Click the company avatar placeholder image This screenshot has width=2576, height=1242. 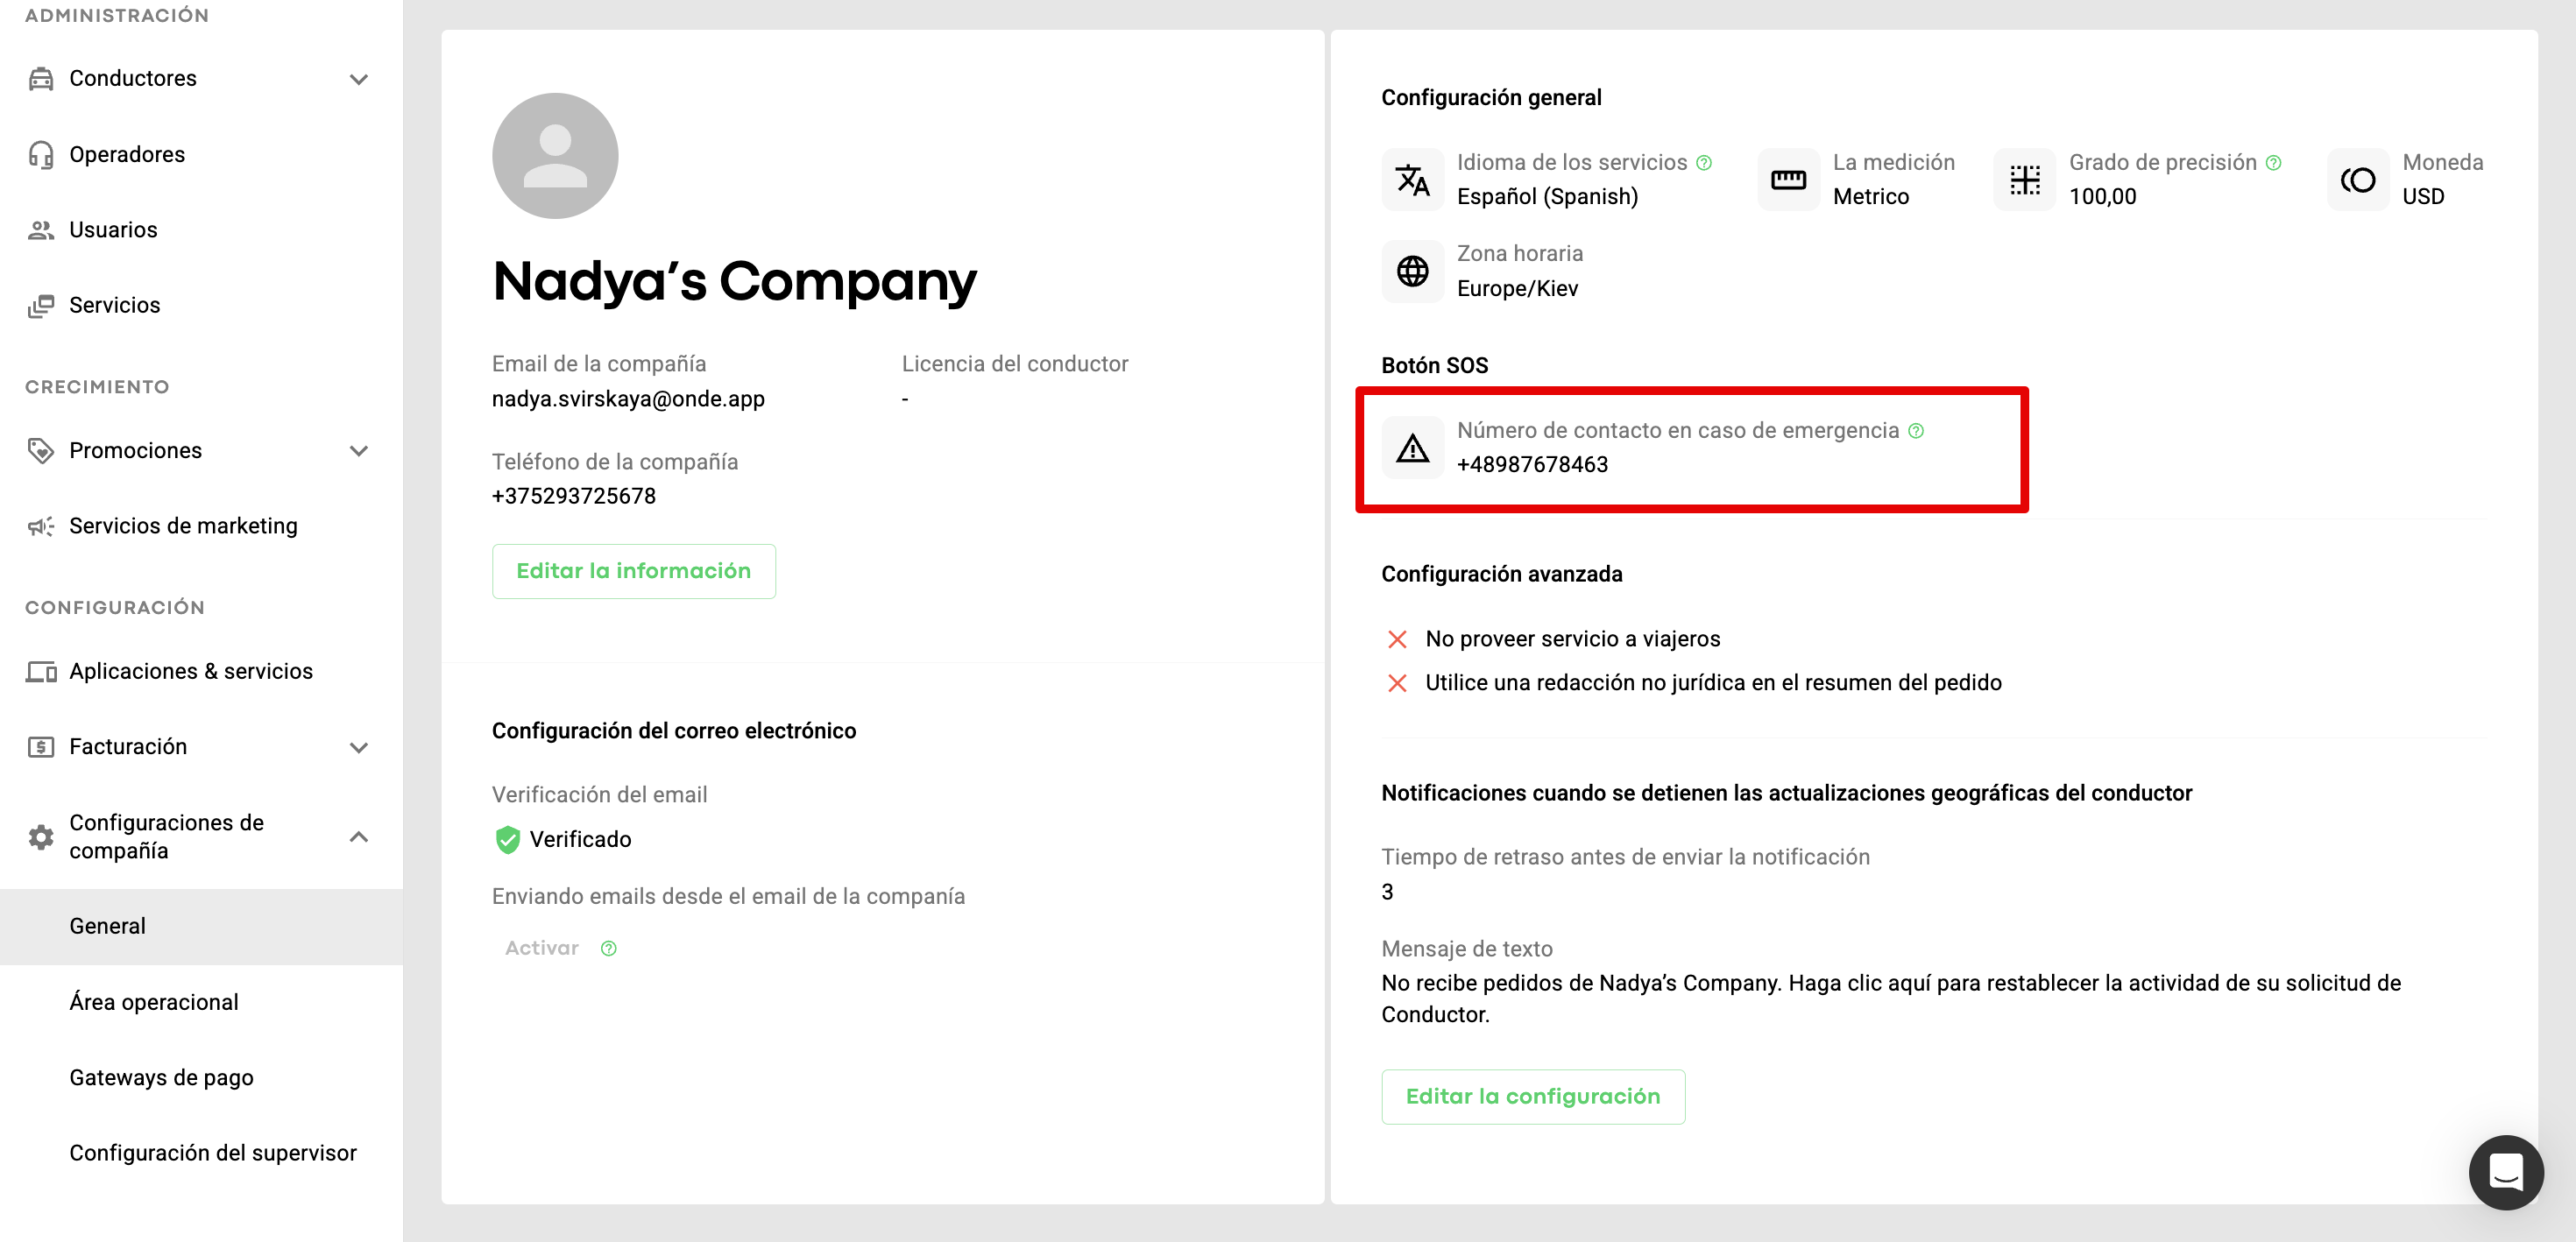click(555, 156)
